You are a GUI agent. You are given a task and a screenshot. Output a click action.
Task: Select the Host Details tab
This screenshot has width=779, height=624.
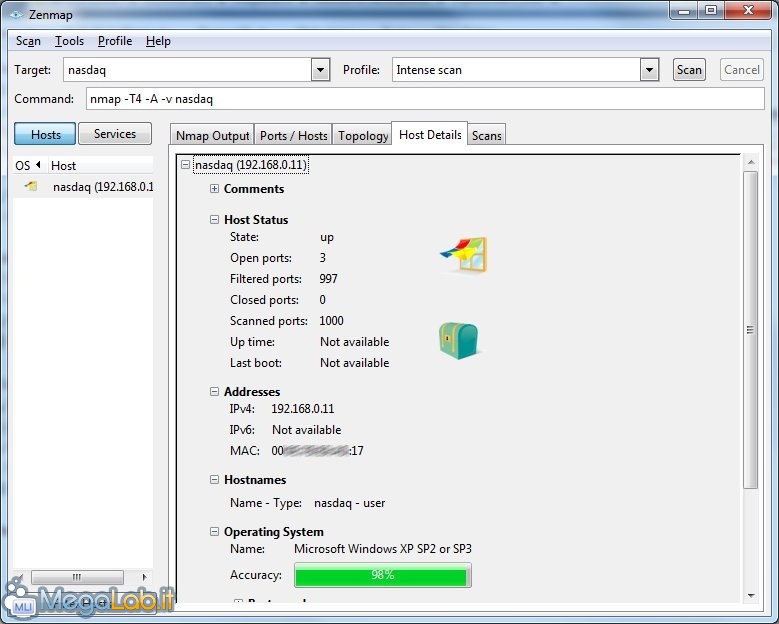pos(430,134)
